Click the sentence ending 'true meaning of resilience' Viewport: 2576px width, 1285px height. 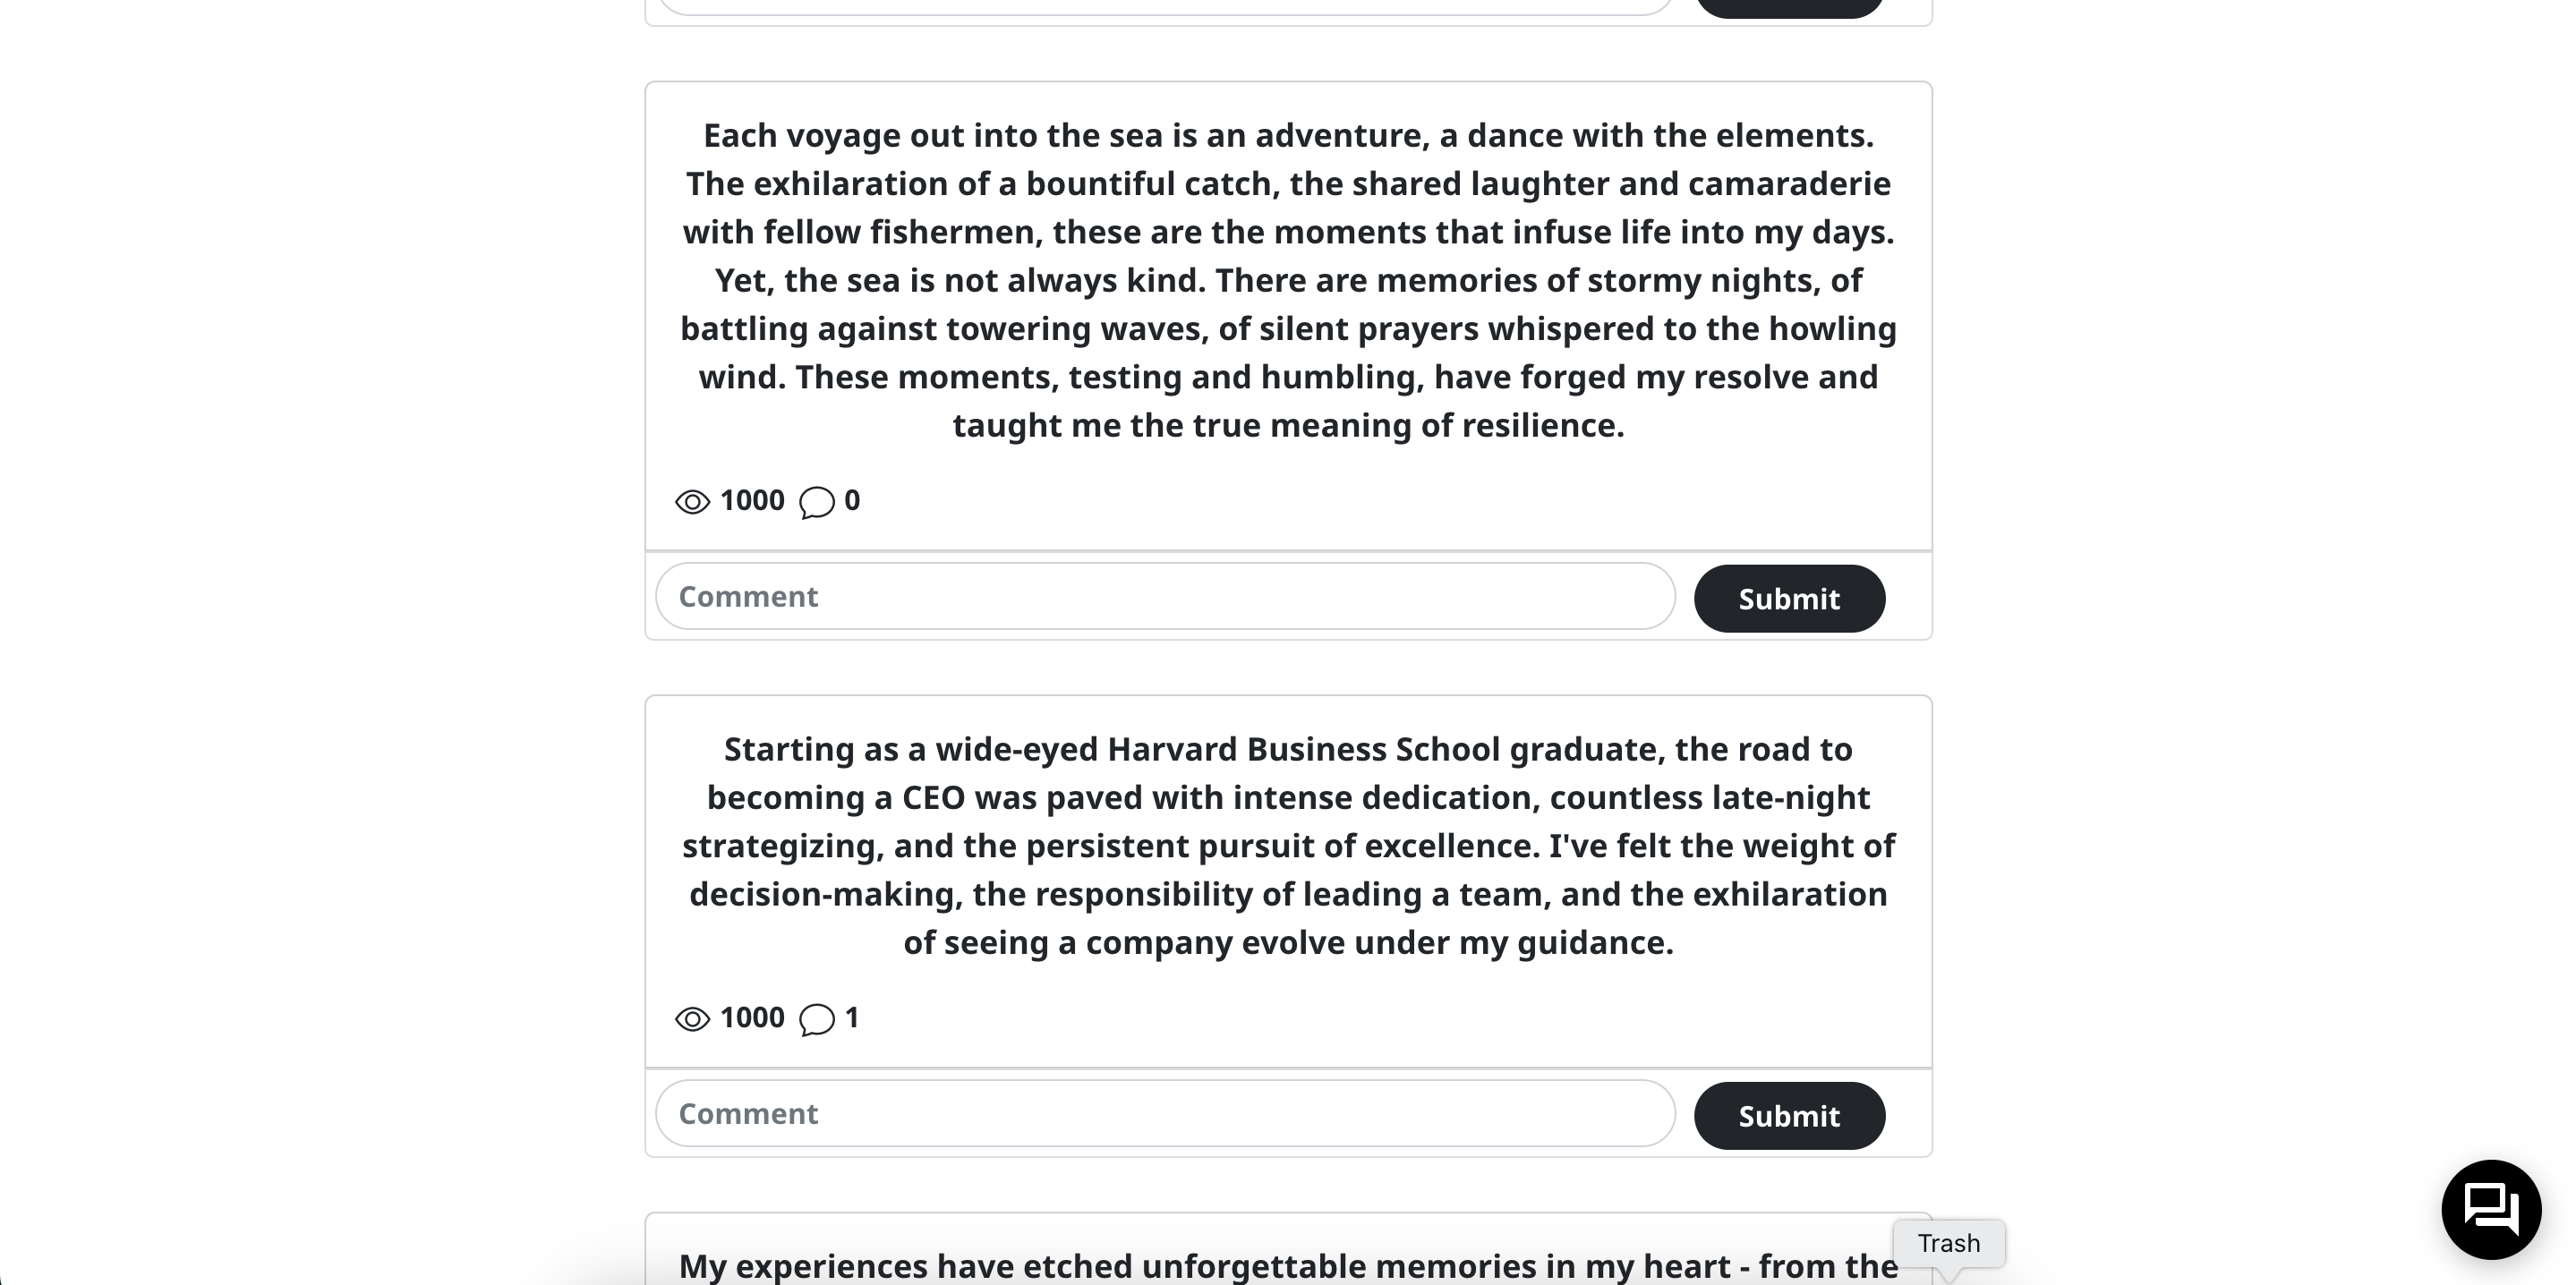(x=1288, y=400)
